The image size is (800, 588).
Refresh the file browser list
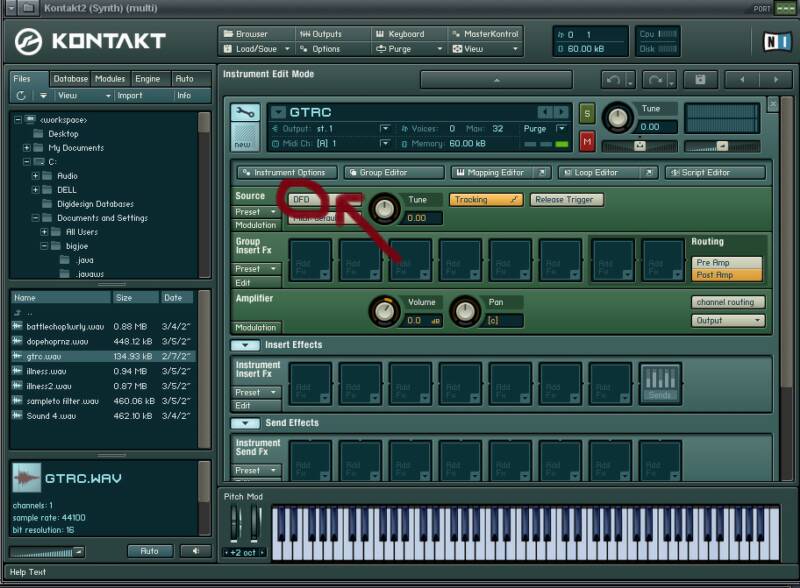(x=21, y=95)
